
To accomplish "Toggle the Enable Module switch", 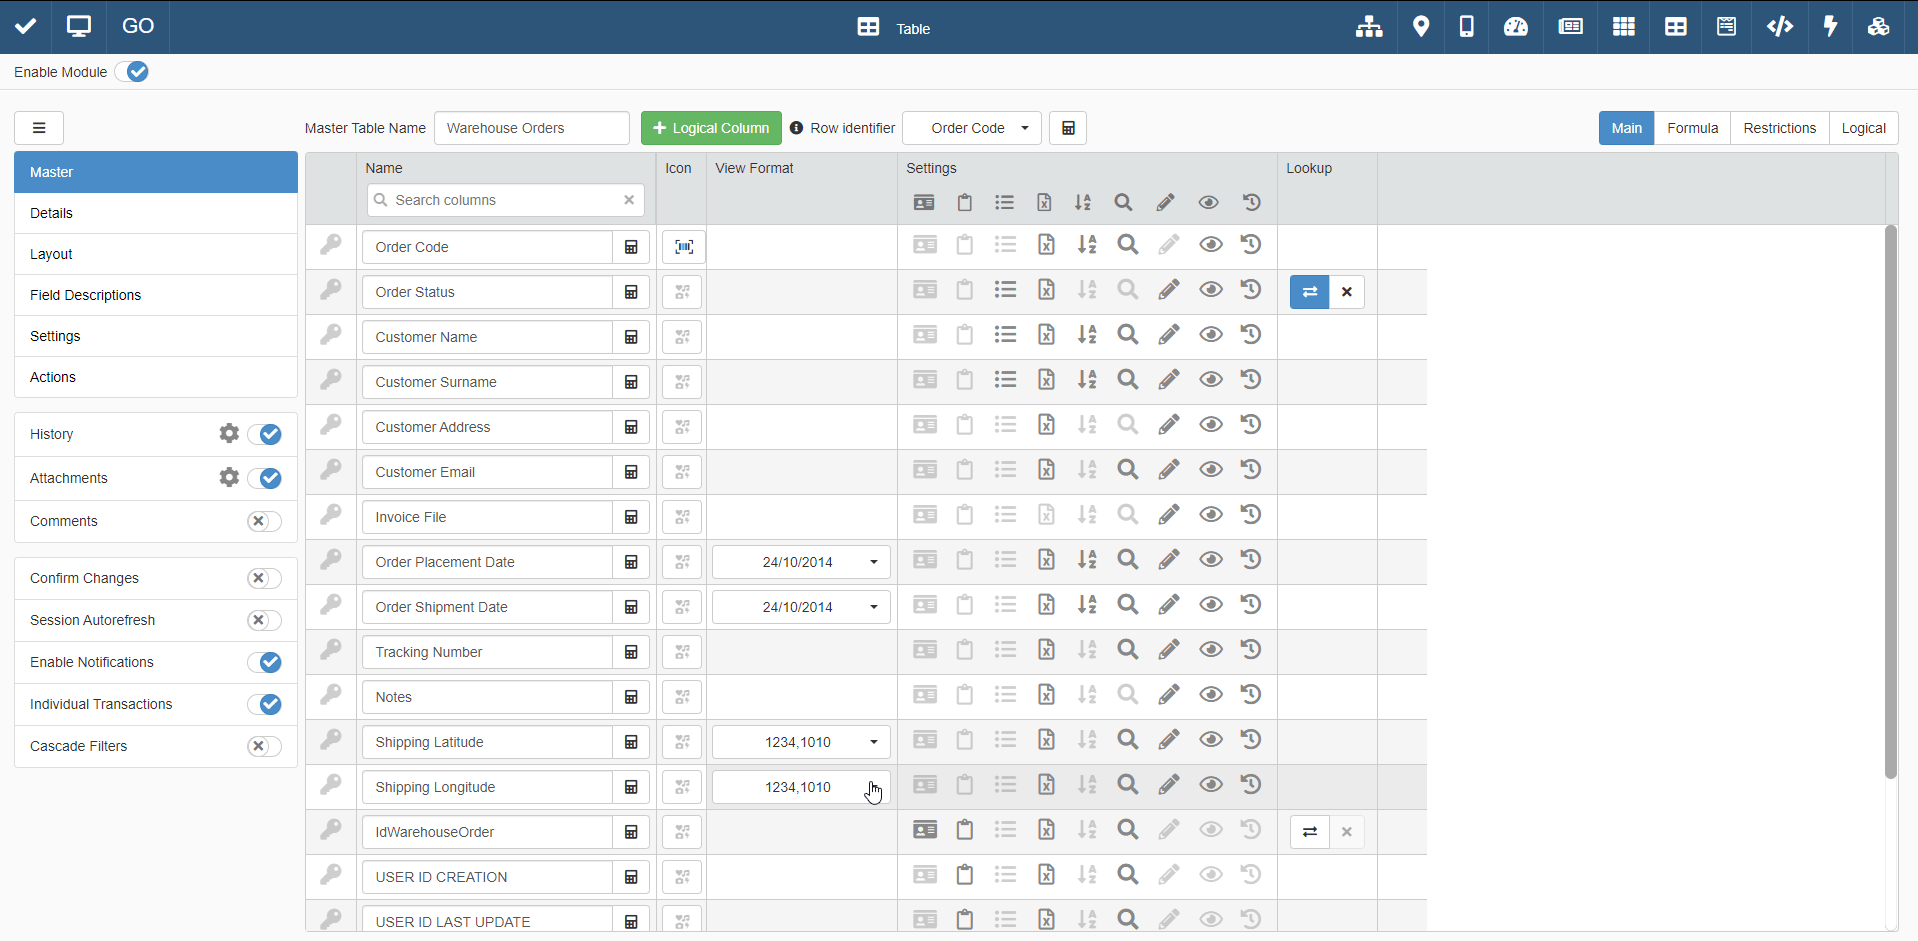I will (132, 72).
